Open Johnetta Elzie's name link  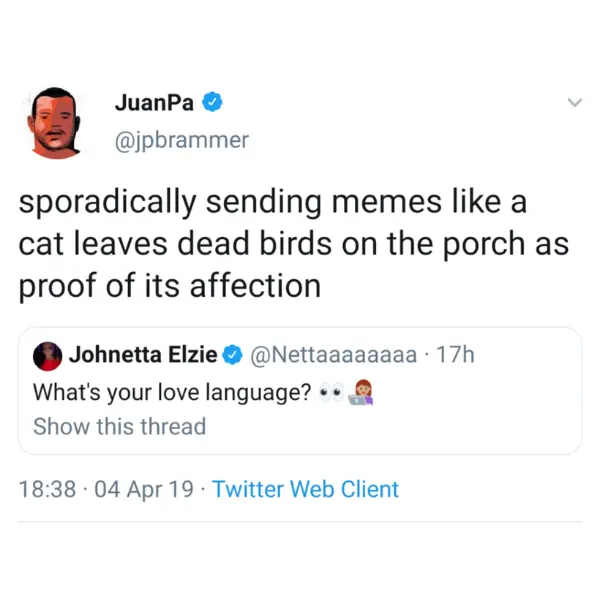[x=144, y=355]
